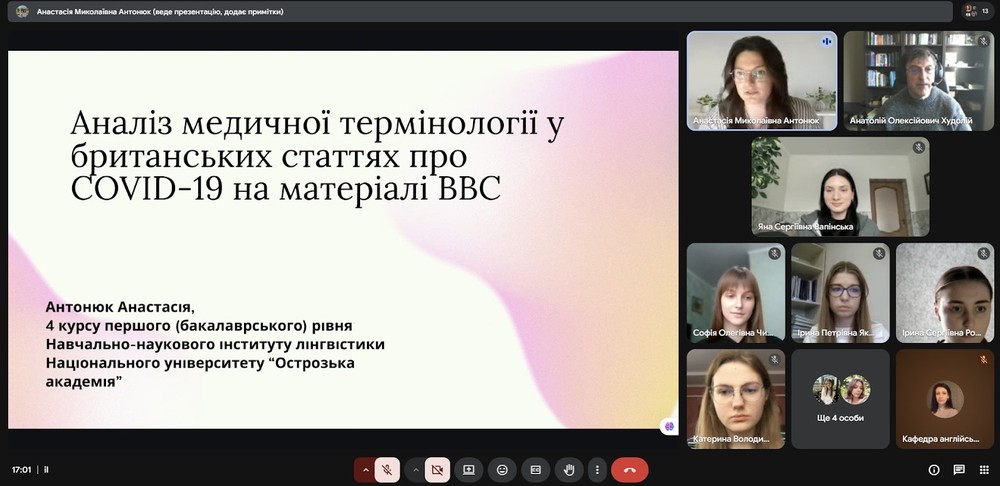
Task: Open the meeting details info icon
Action: pyautogui.click(x=934, y=469)
